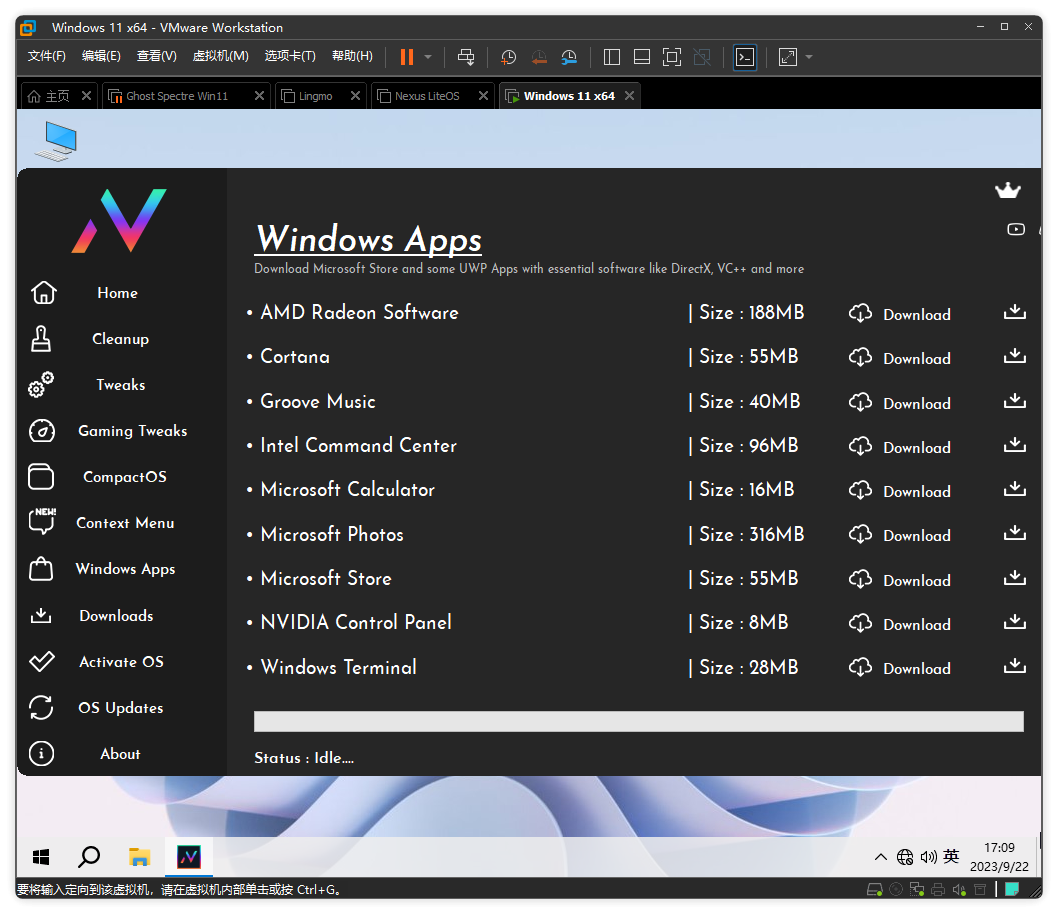Image resolution: width=1058 pixels, height=914 pixels.
Task: Click the cloud icon beside Microsoft Store
Action: [x=860, y=579]
